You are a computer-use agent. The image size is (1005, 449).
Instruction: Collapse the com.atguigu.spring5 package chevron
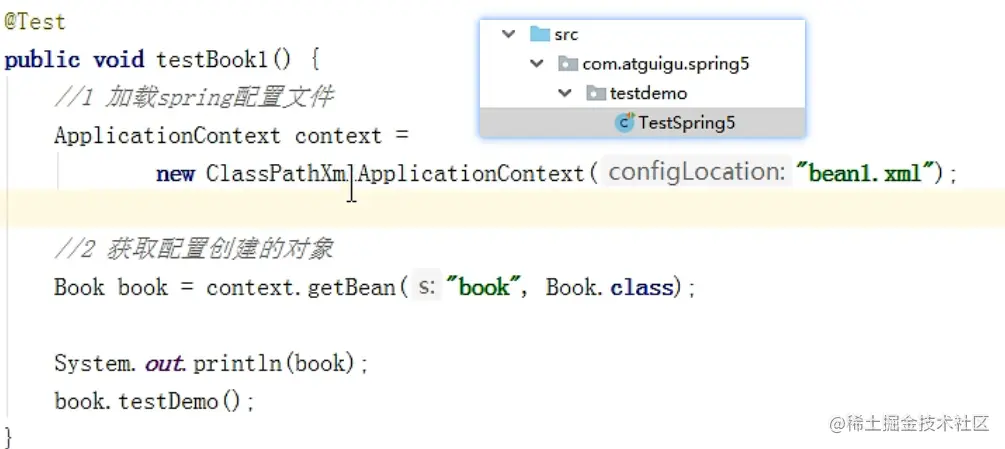[536, 63]
